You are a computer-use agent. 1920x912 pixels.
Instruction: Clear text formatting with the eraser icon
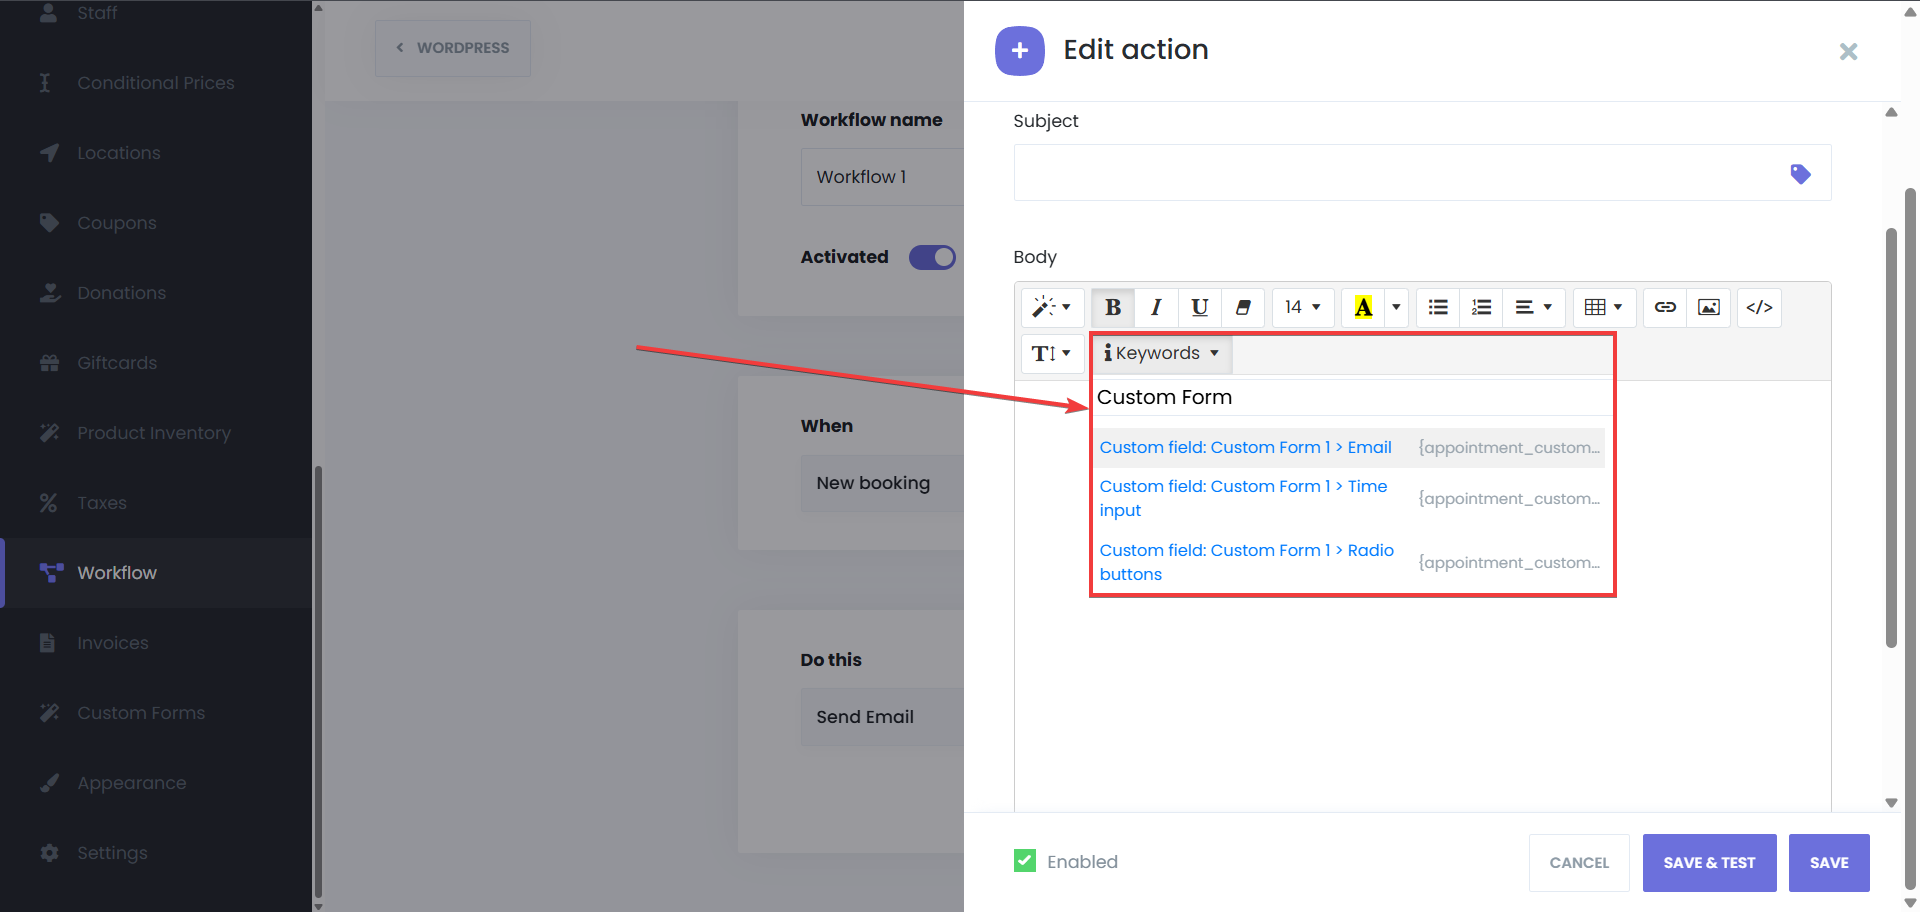pos(1243,307)
